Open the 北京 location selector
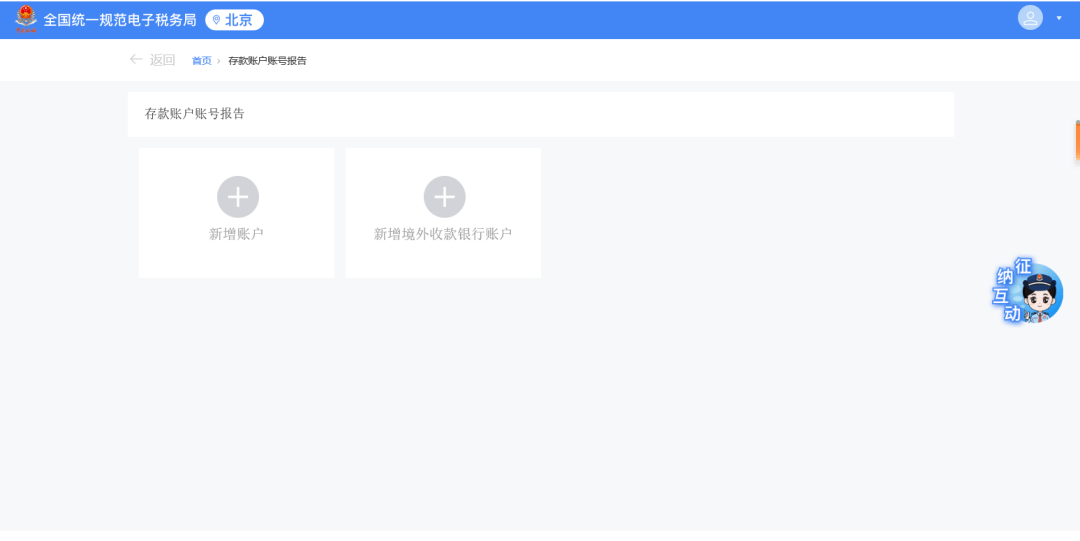 click(234, 20)
